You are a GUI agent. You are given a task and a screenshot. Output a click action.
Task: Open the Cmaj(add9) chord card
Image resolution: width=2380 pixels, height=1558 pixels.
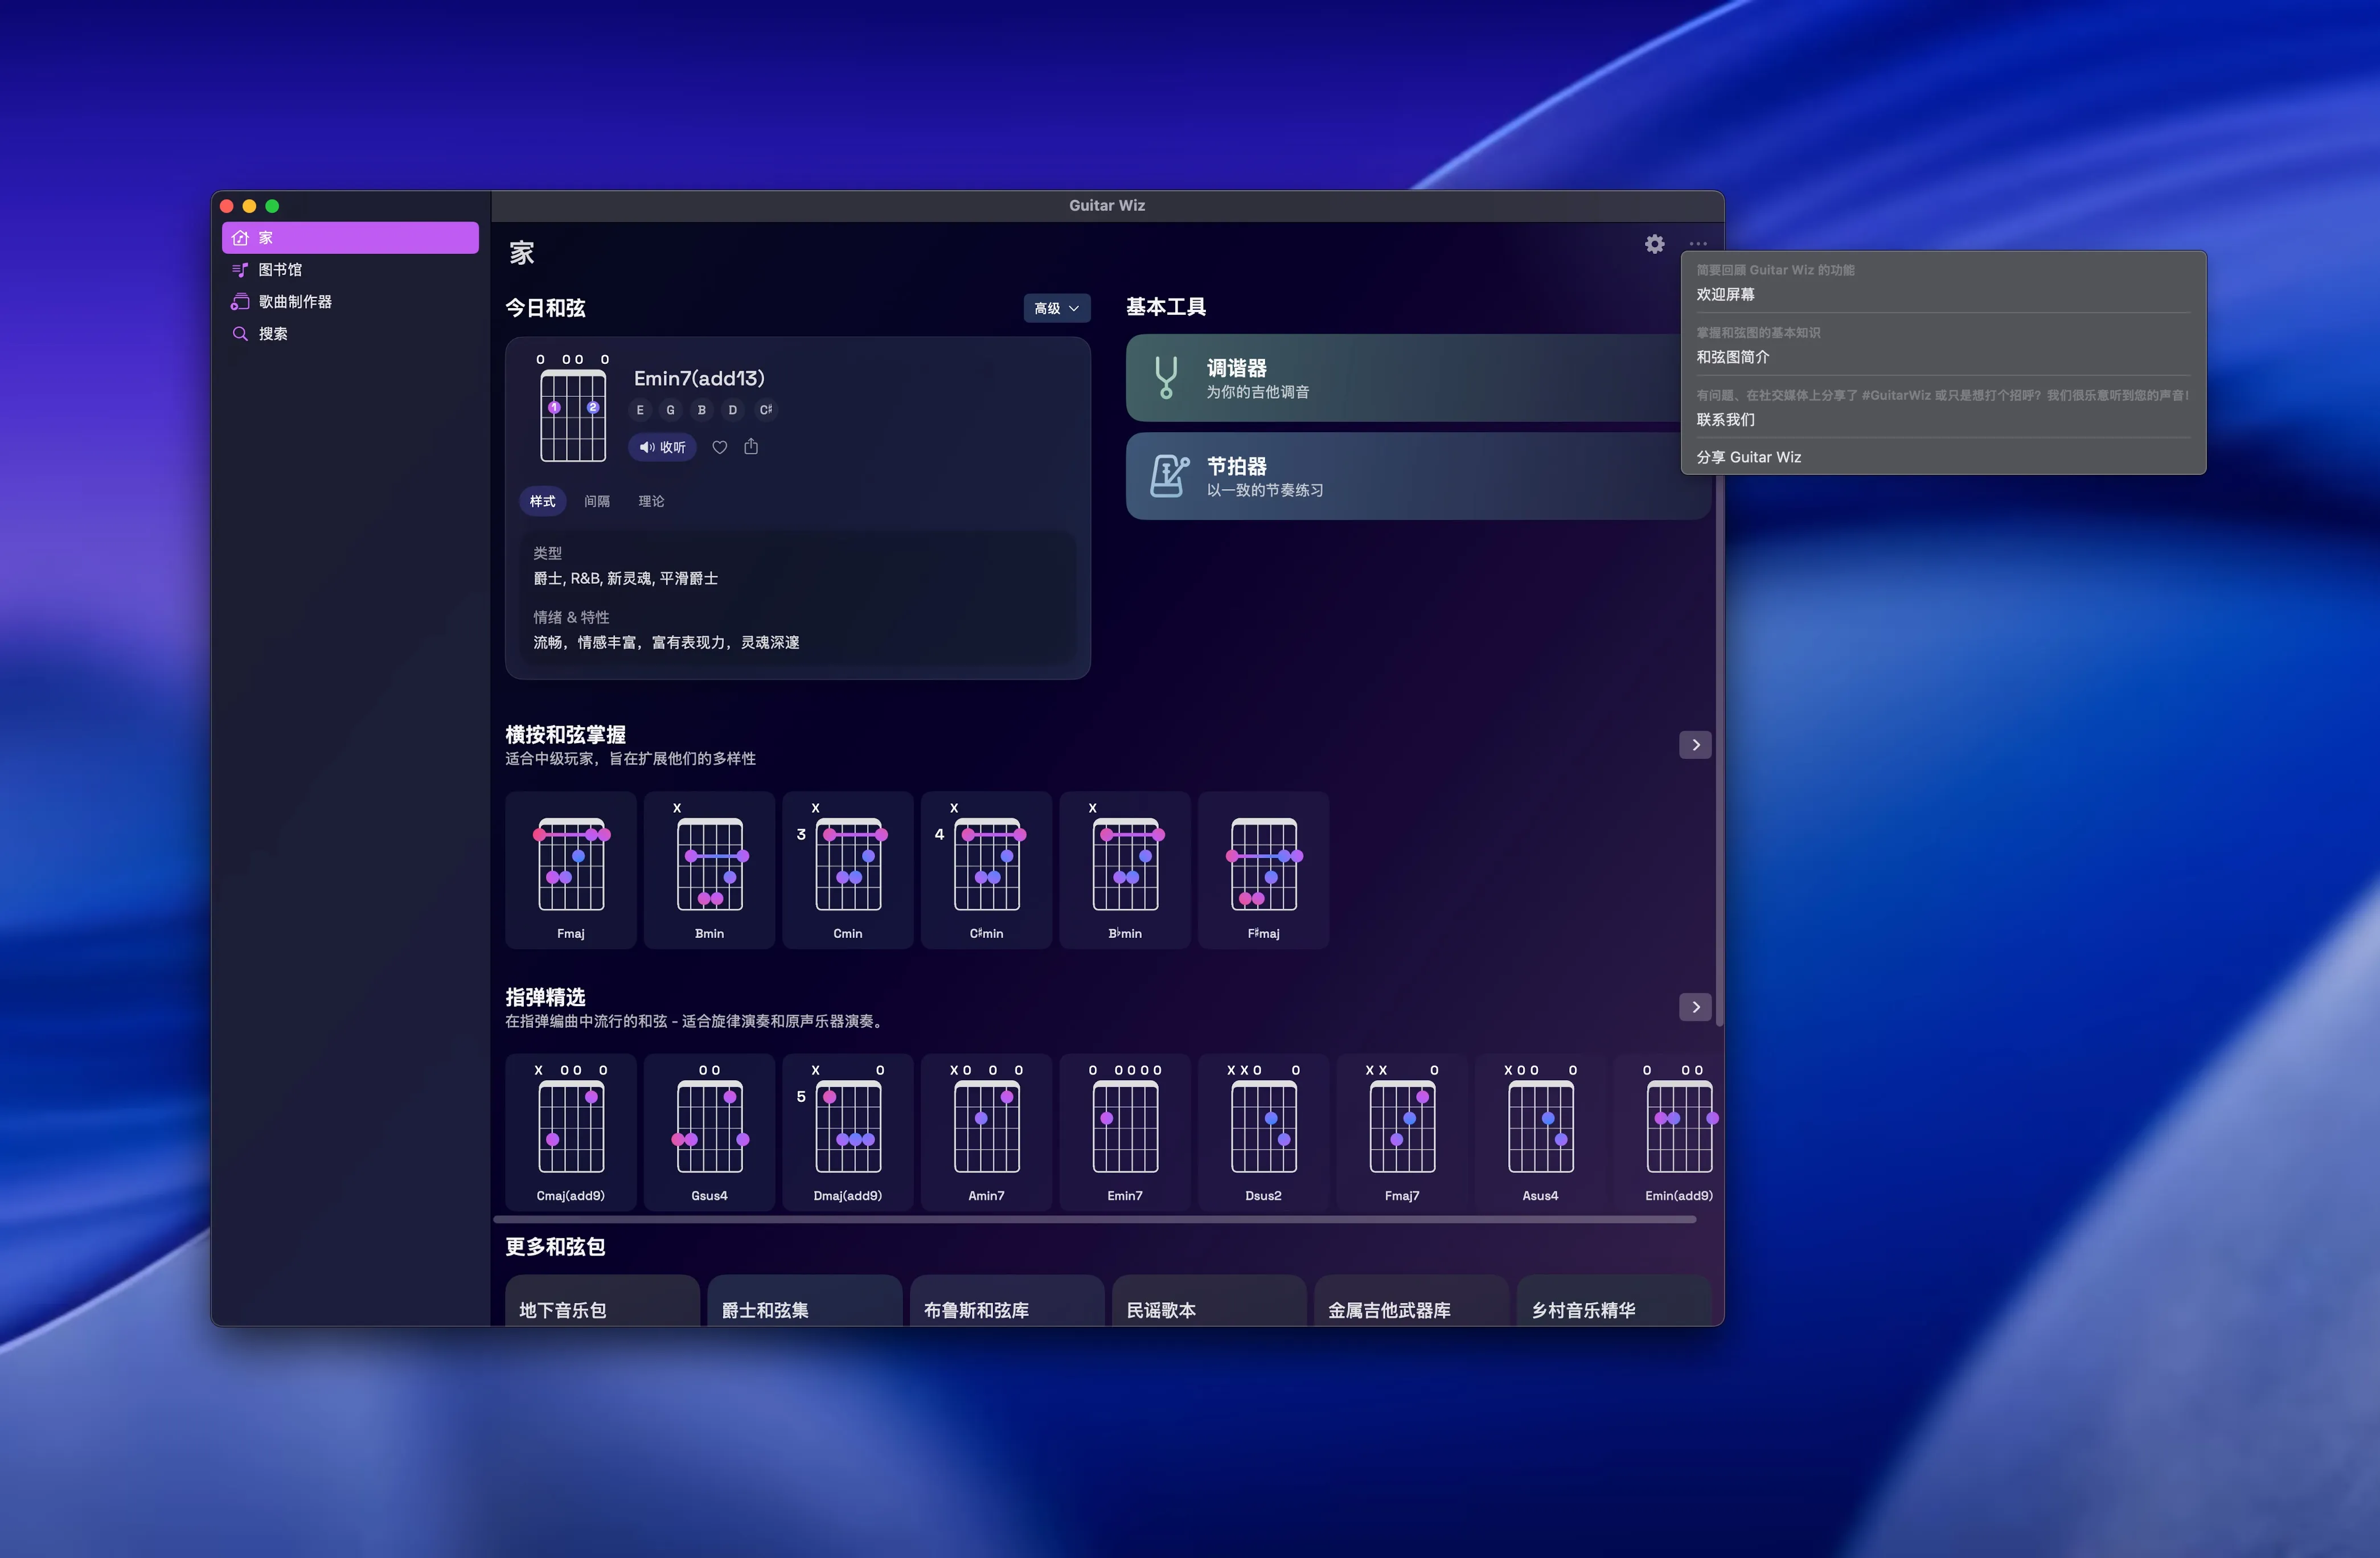(x=571, y=1132)
